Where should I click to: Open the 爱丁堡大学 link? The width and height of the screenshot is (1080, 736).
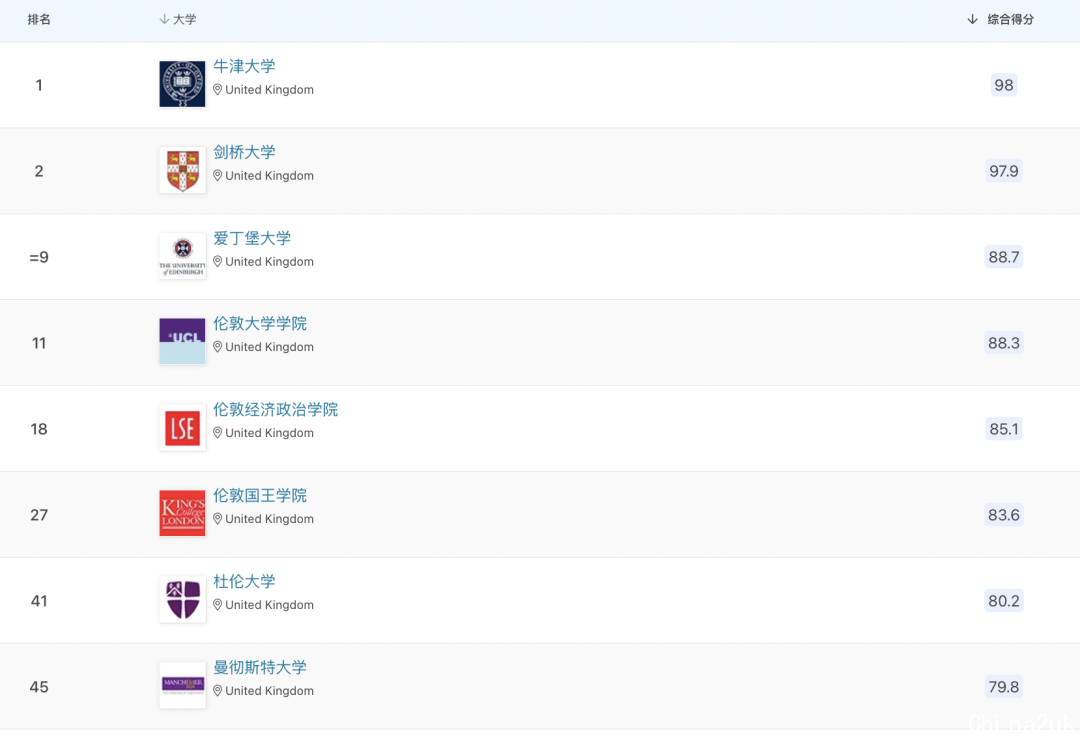click(x=252, y=238)
